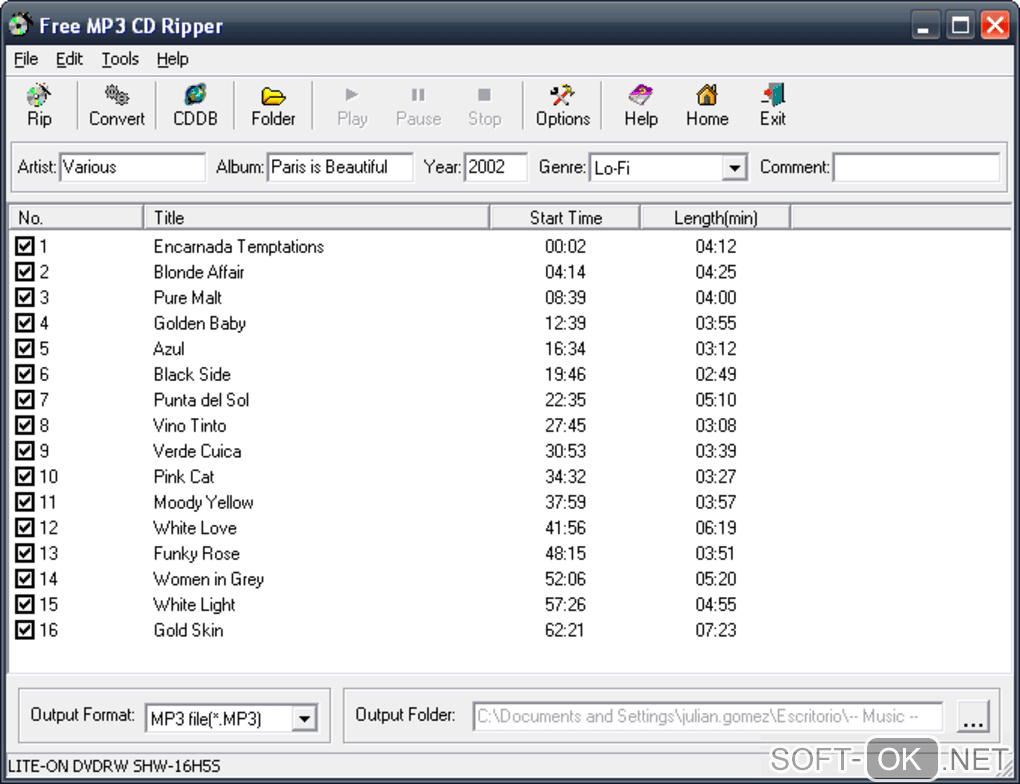The width and height of the screenshot is (1020, 784).
Task: Uncheck track 1 Encarnada Temptations
Action: pos(25,246)
